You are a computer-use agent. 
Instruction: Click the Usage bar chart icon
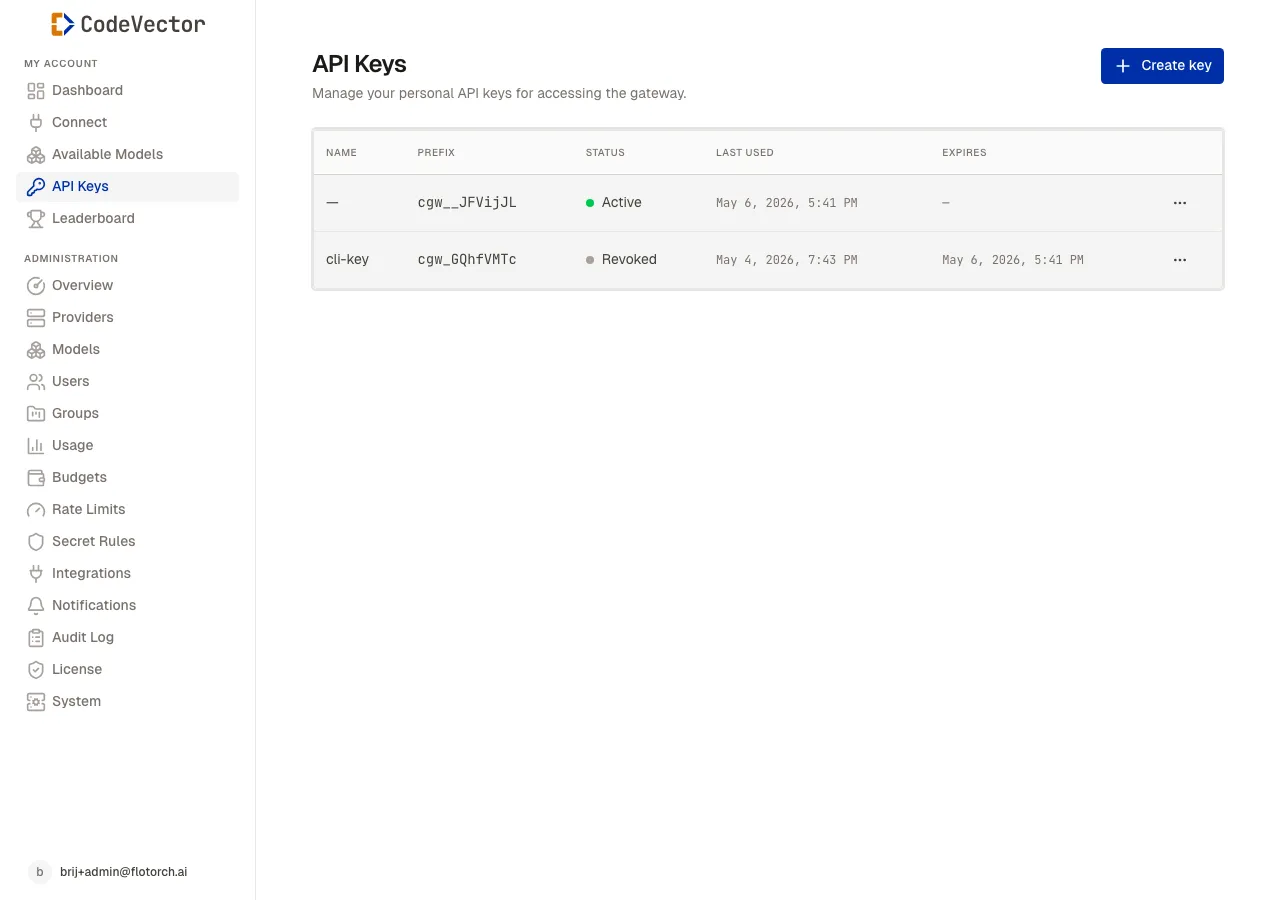tap(36, 446)
